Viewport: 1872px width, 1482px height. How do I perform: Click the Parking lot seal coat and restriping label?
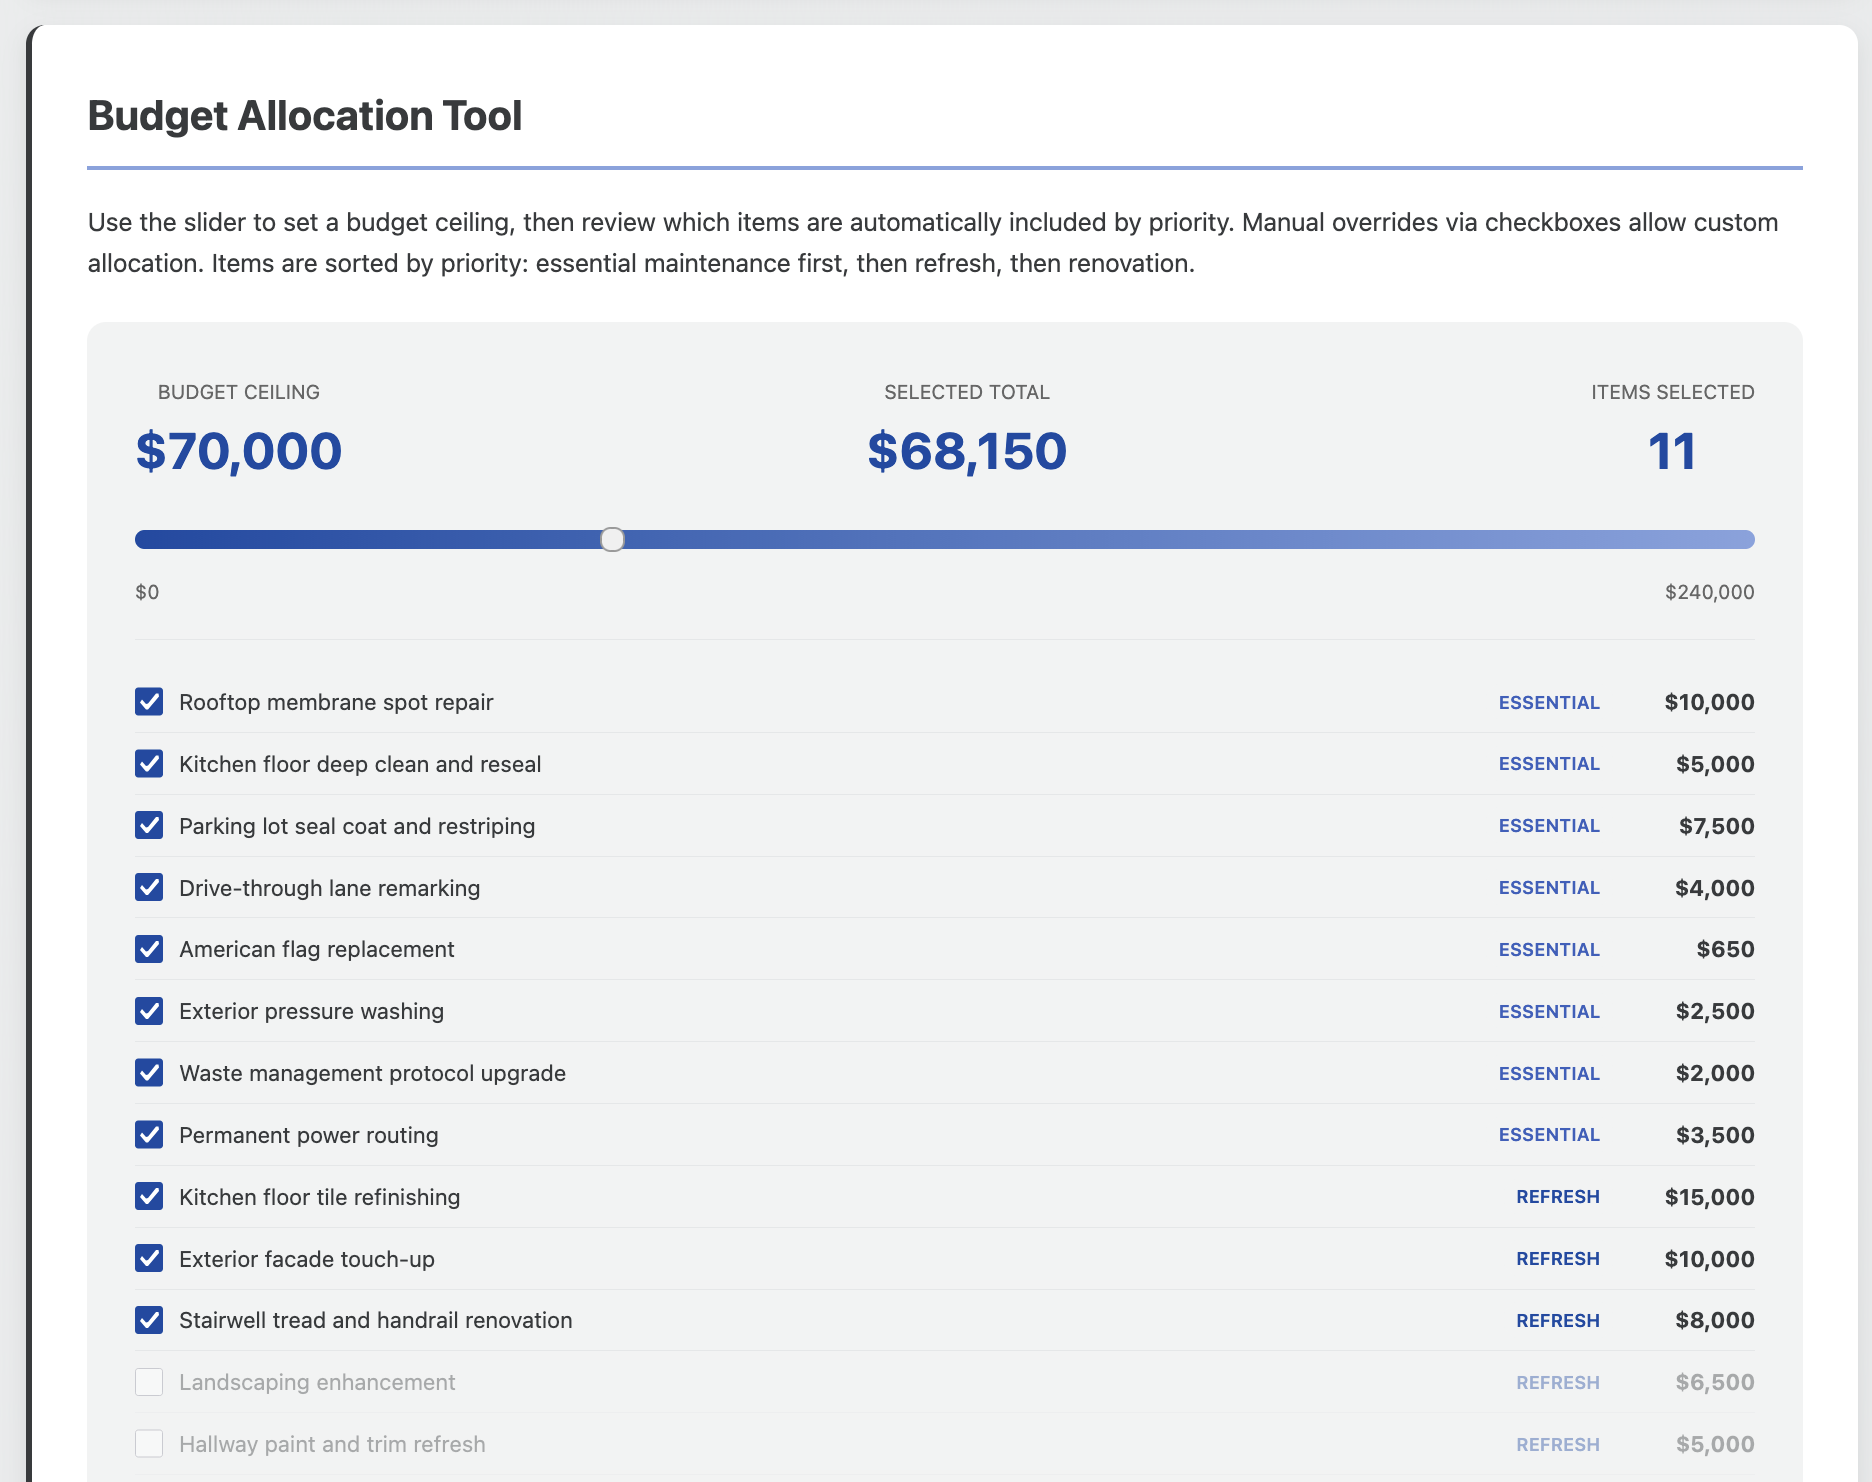(x=357, y=826)
